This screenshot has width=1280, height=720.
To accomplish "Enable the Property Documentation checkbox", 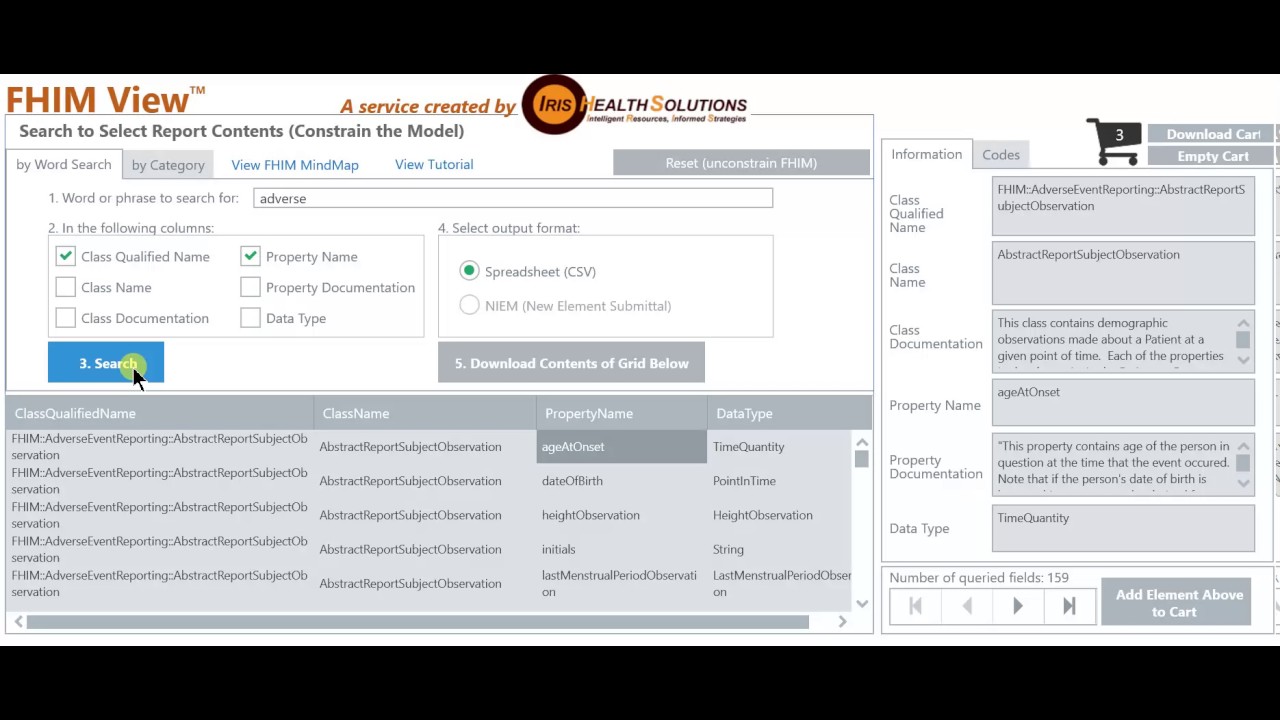I will pyautogui.click(x=250, y=287).
